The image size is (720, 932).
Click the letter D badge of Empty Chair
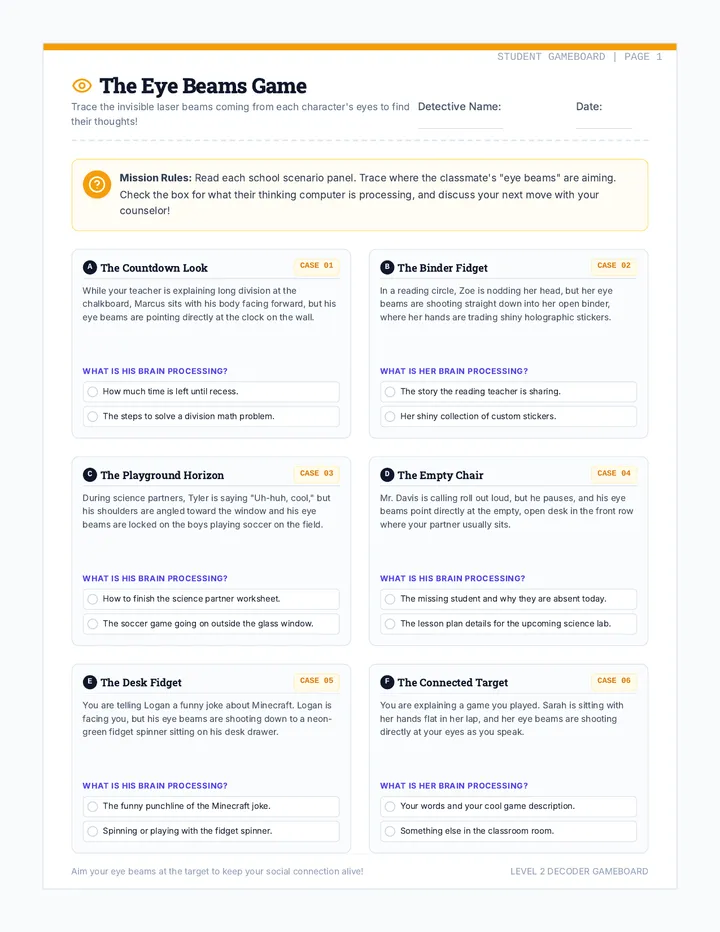[387, 474]
